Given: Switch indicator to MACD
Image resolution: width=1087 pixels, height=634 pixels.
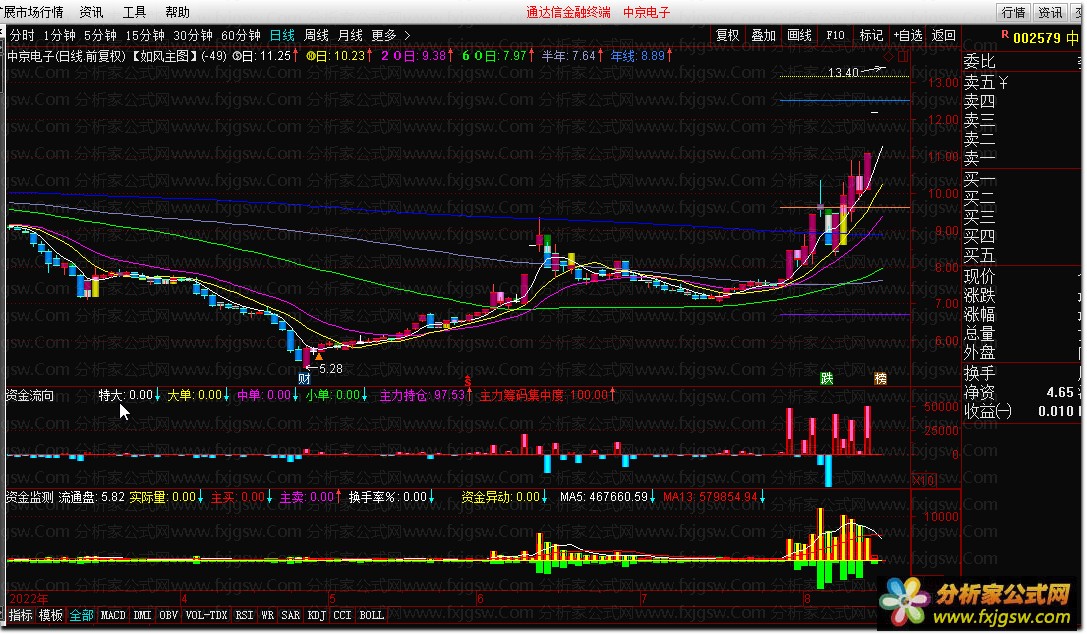Looking at the screenshot, I should click(x=113, y=615).
